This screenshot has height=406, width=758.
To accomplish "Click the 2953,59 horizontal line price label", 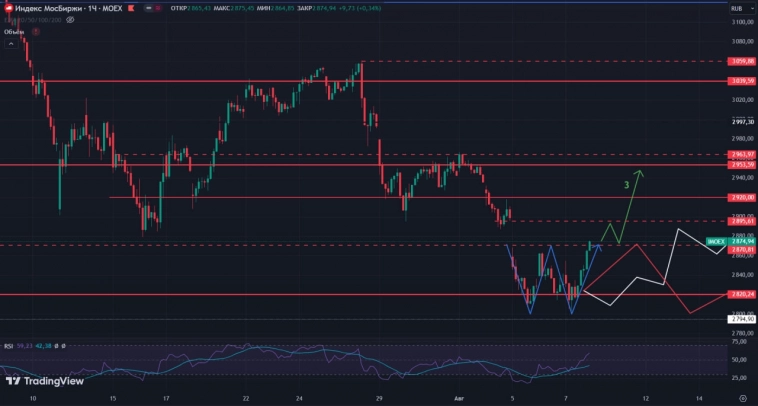I will pyautogui.click(x=743, y=165).
